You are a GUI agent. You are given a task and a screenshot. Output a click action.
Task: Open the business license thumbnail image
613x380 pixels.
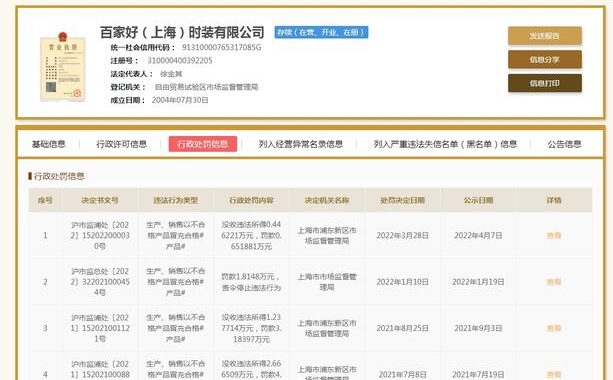63,67
